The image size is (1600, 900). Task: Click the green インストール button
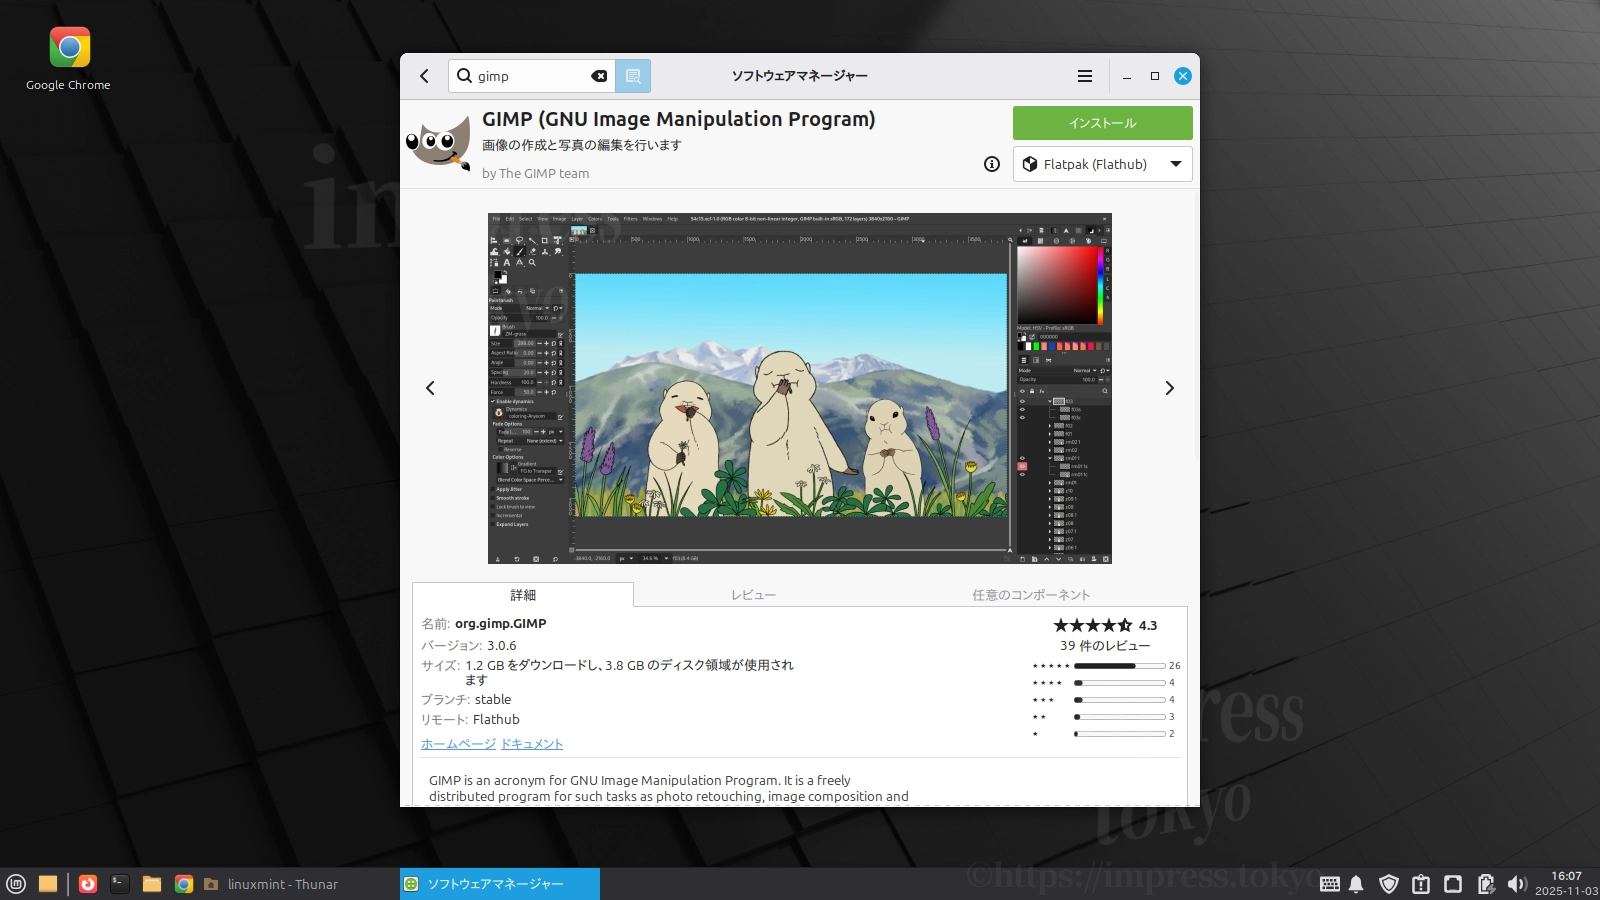[1103, 123]
